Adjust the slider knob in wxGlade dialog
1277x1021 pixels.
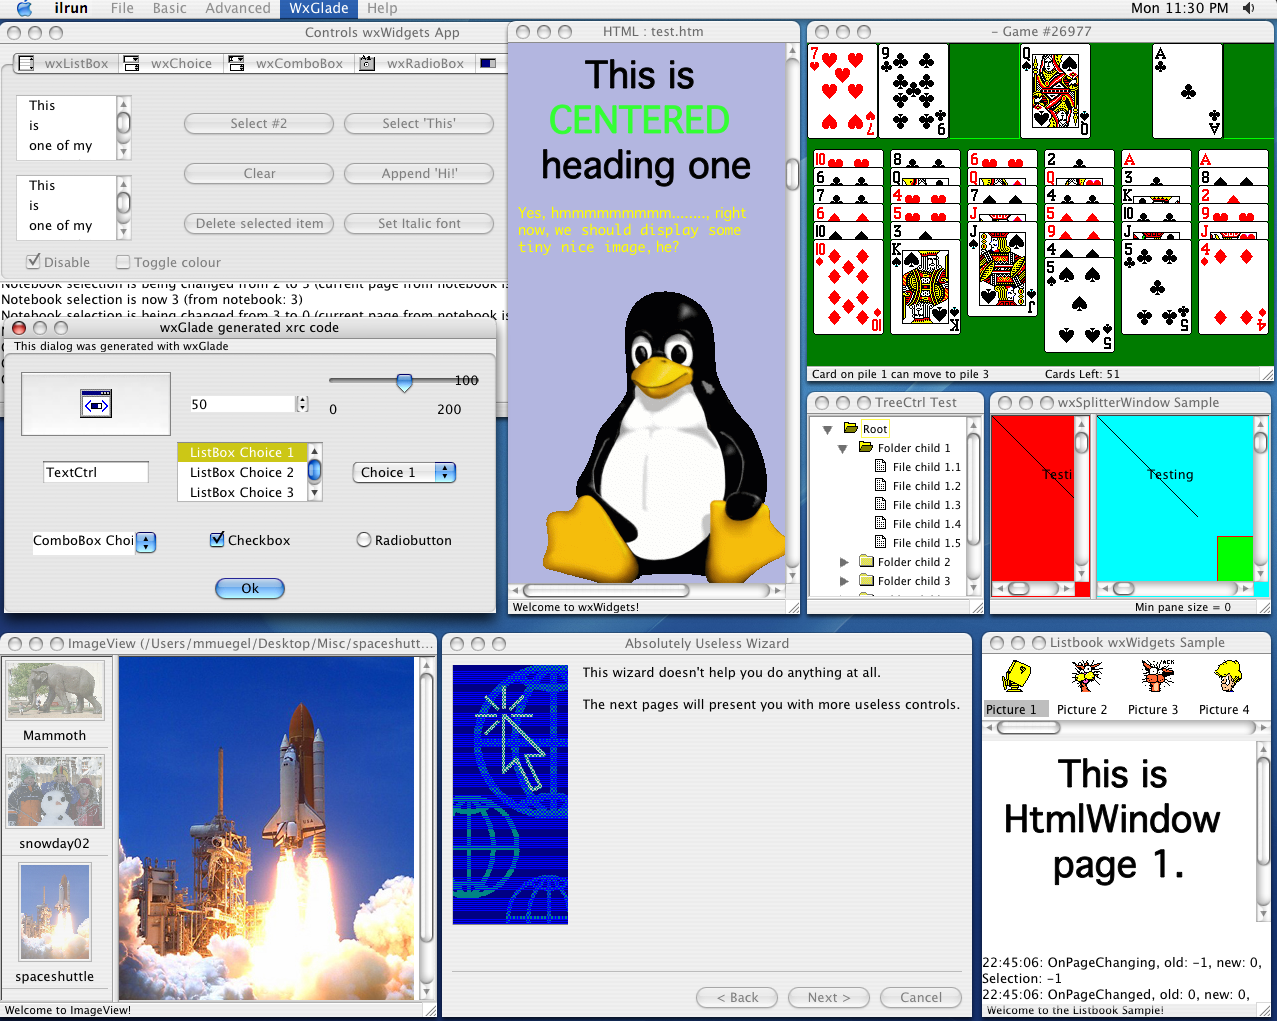pyautogui.click(x=404, y=382)
